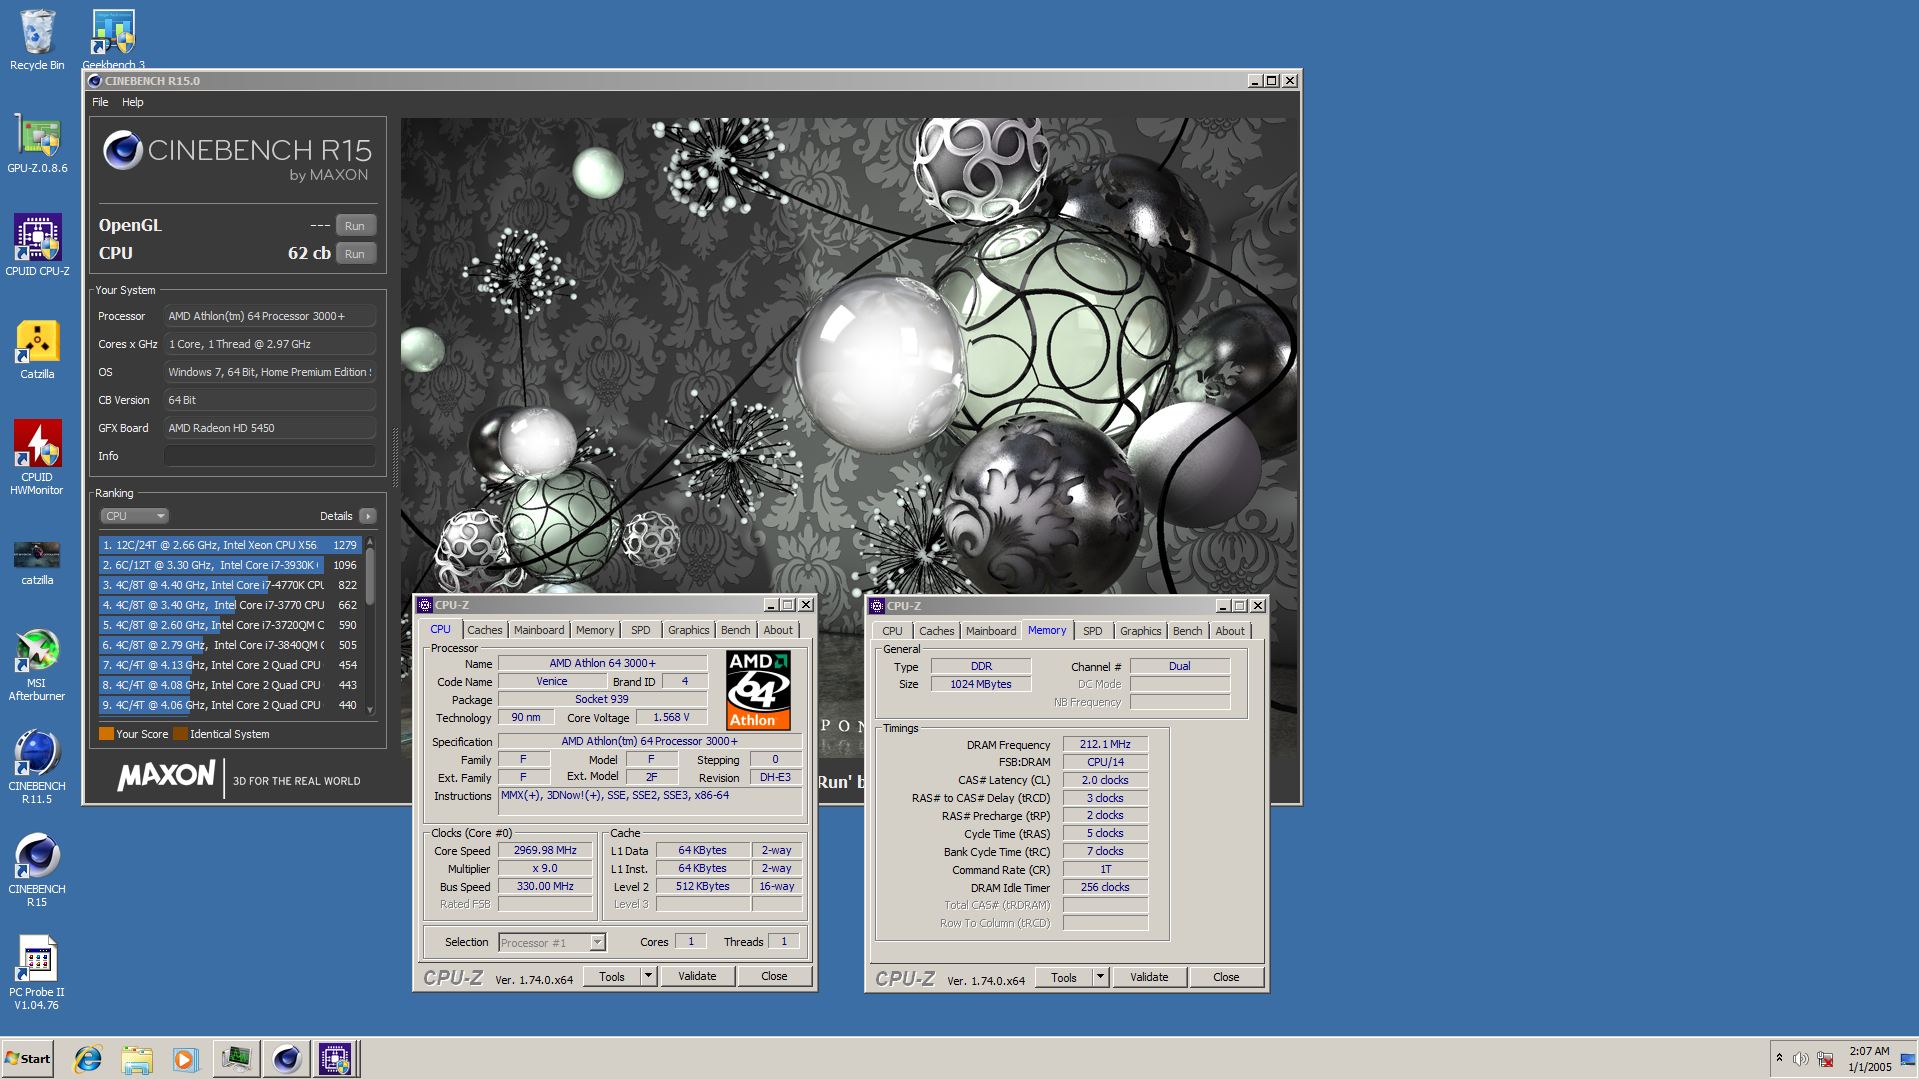This screenshot has width=1919, height=1079.
Task: Open CINEBENCH R15 desktop shortcut
Action: 37,870
